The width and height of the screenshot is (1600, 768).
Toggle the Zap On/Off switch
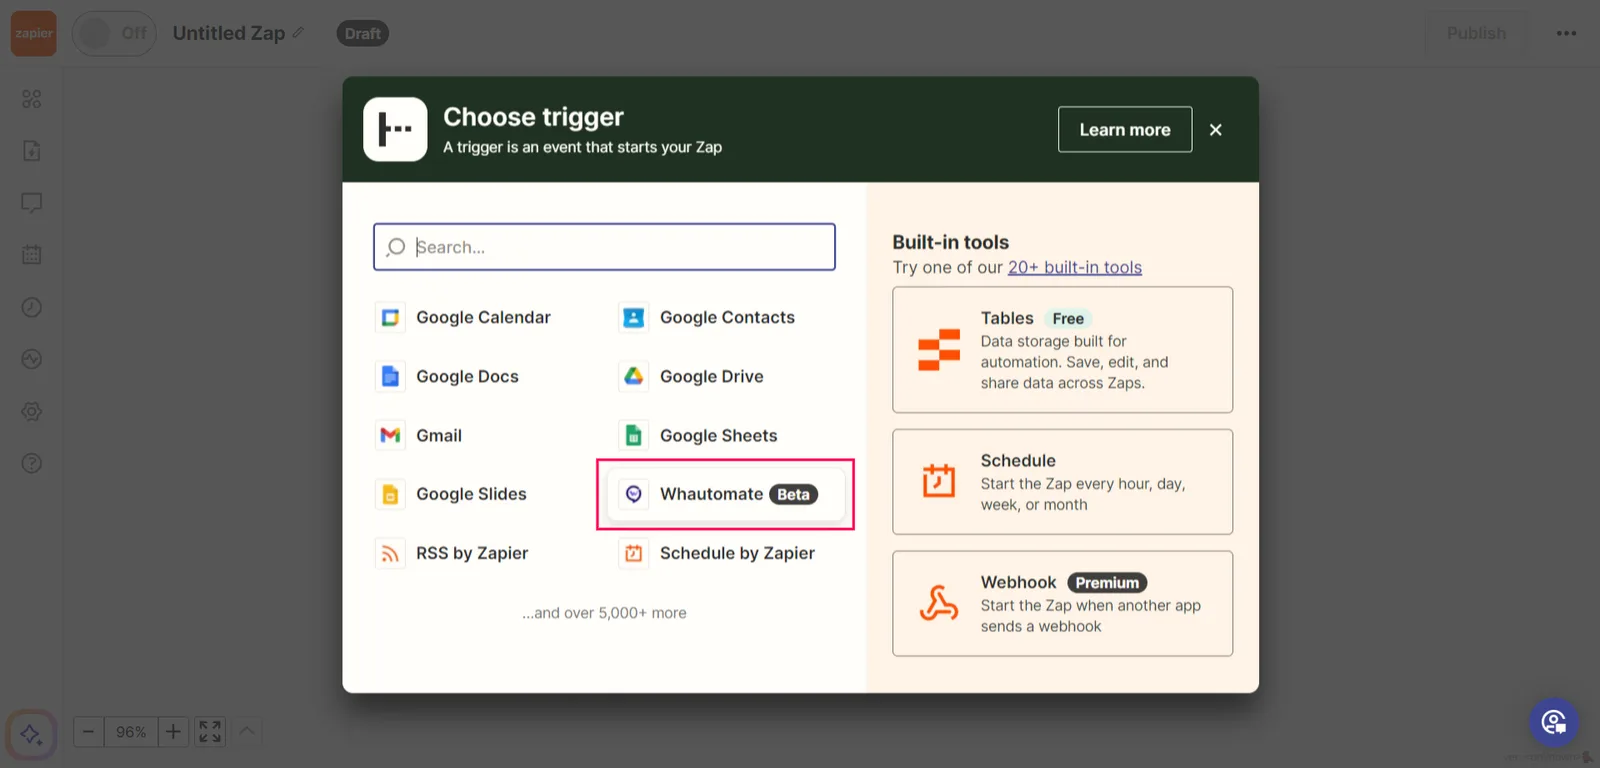point(114,33)
